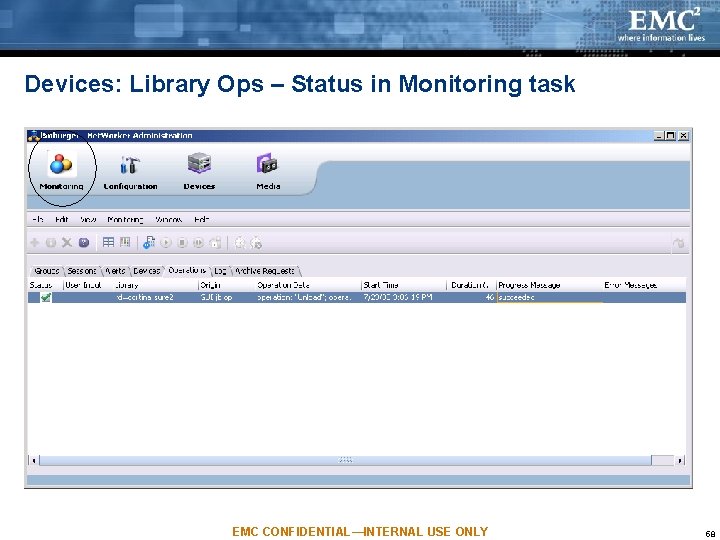This screenshot has width=720, height=540.
Task: Click the icon at toolbar's far right end
Action: (x=679, y=243)
